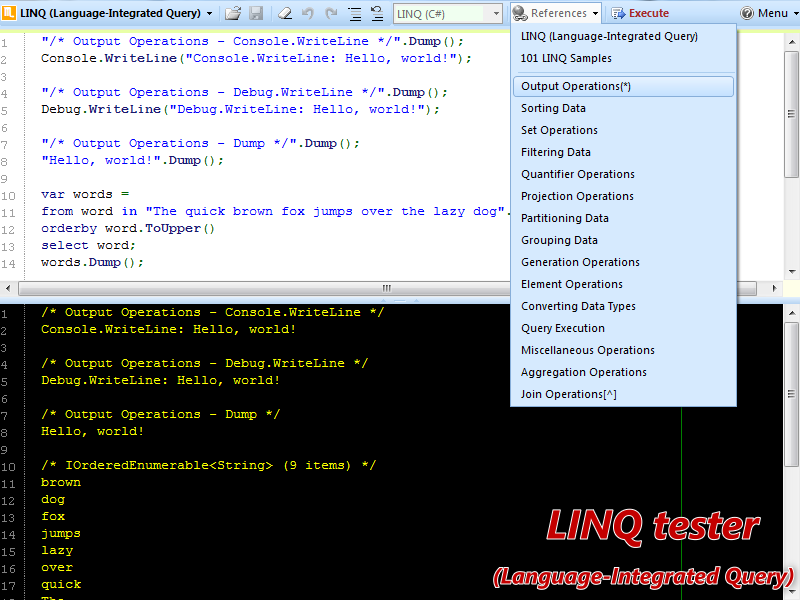The image size is (800, 600).
Task: Choose Set Operations sample
Action: click(x=623, y=130)
